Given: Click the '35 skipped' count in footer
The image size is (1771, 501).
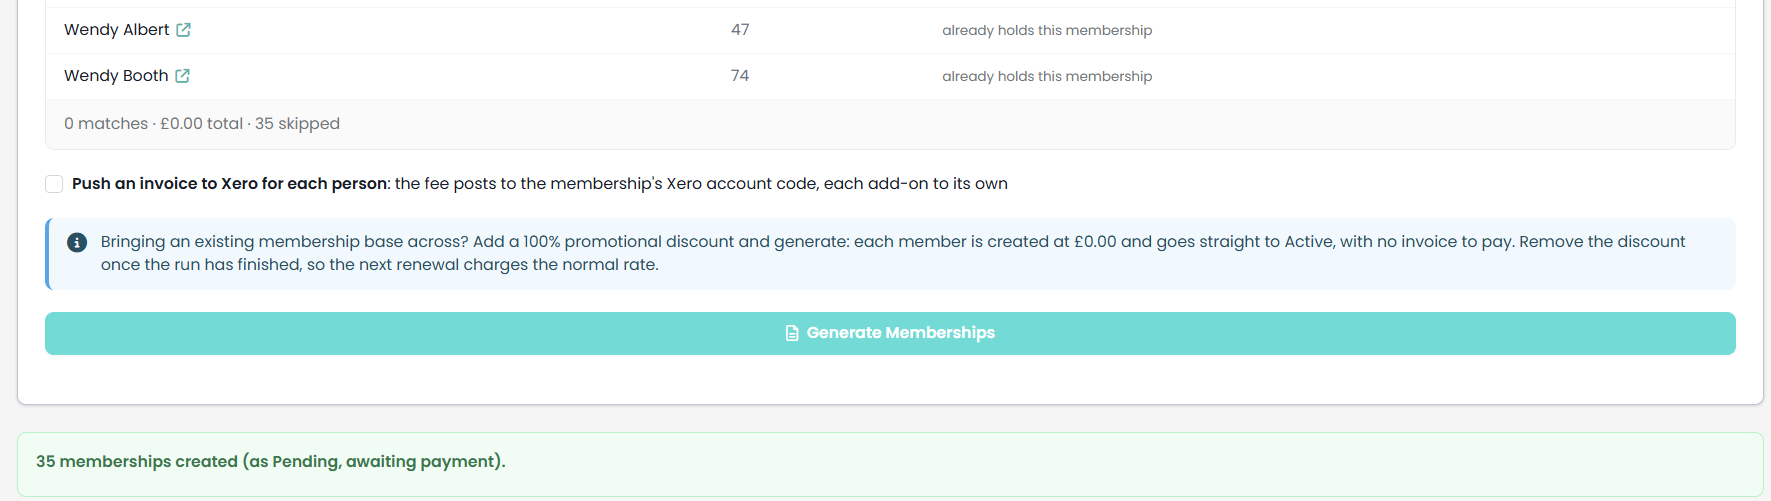Looking at the screenshot, I should [297, 124].
